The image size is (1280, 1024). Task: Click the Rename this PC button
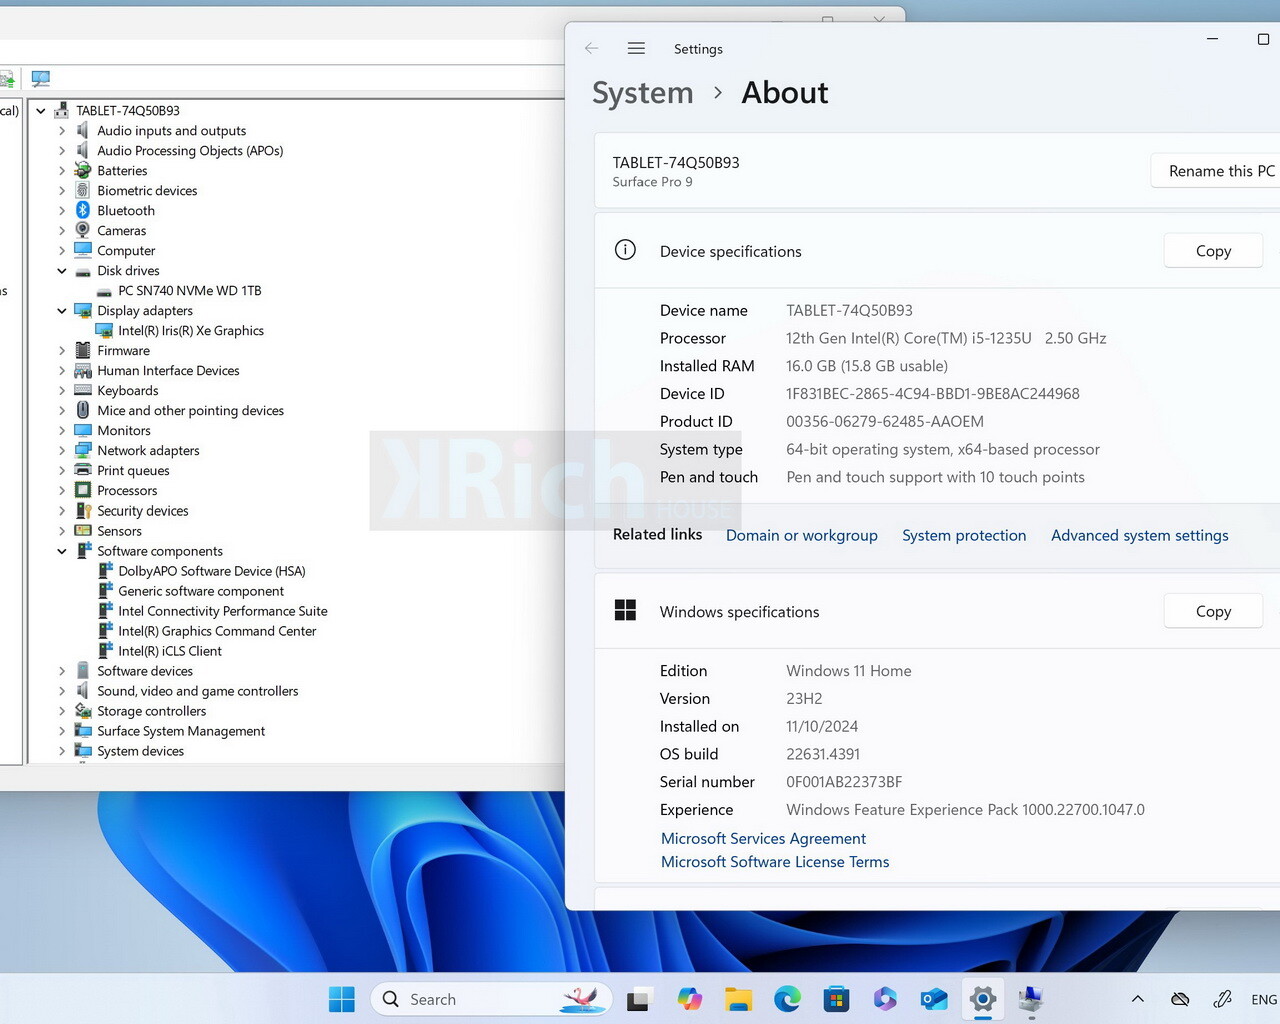1217,171
